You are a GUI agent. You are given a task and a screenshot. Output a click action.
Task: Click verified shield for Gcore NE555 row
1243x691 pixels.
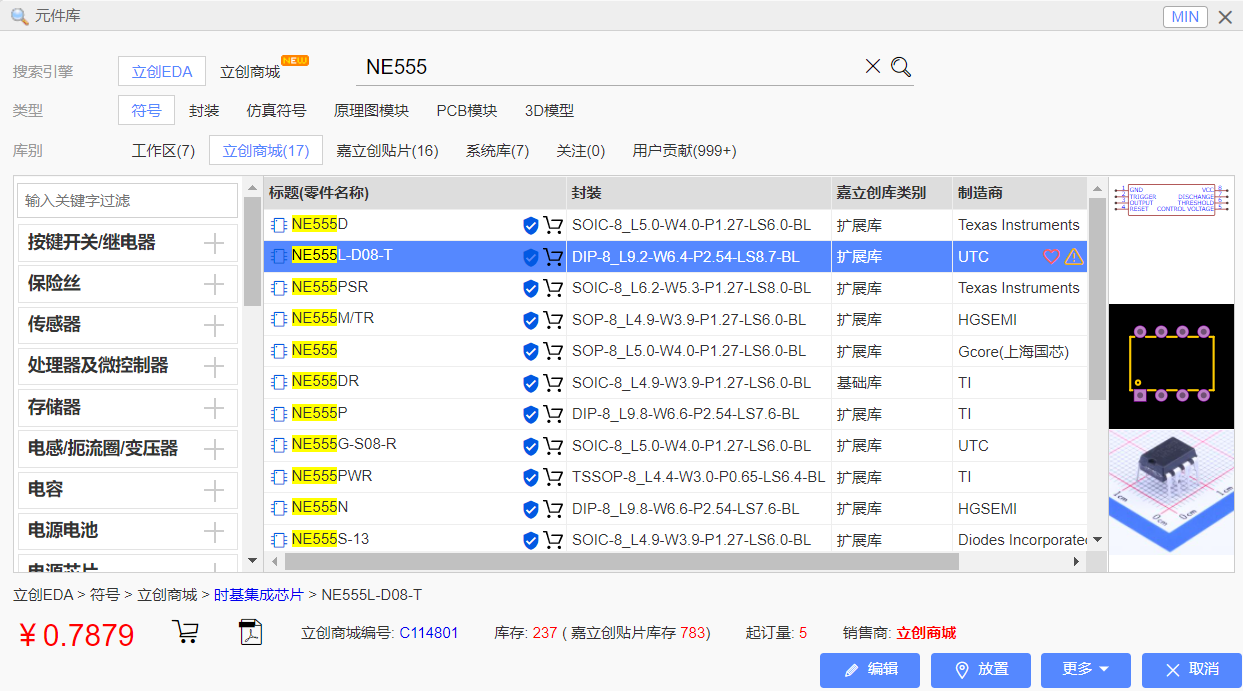click(x=531, y=352)
